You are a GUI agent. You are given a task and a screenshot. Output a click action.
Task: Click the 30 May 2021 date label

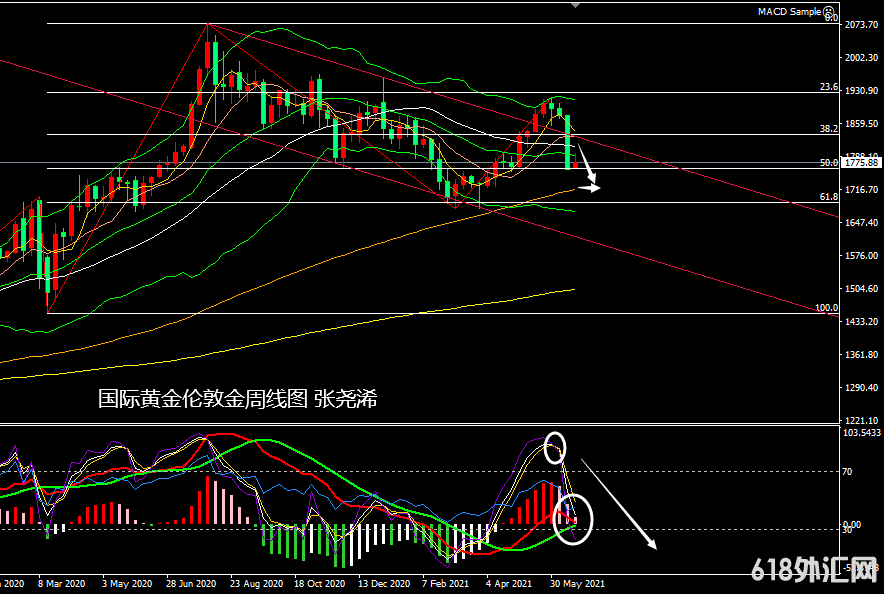click(x=577, y=582)
